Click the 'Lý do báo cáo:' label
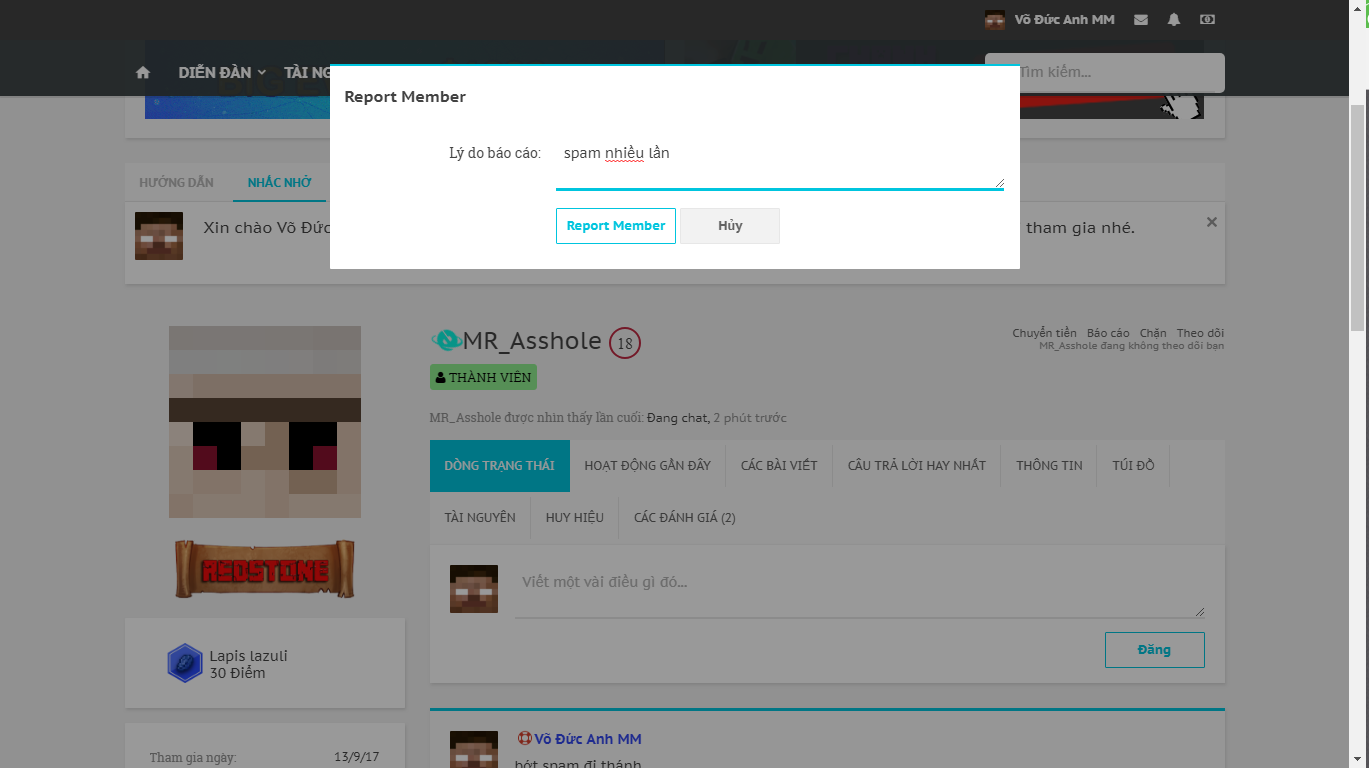This screenshot has height=768, width=1369. pyautogui.click(x=495, y=154)
